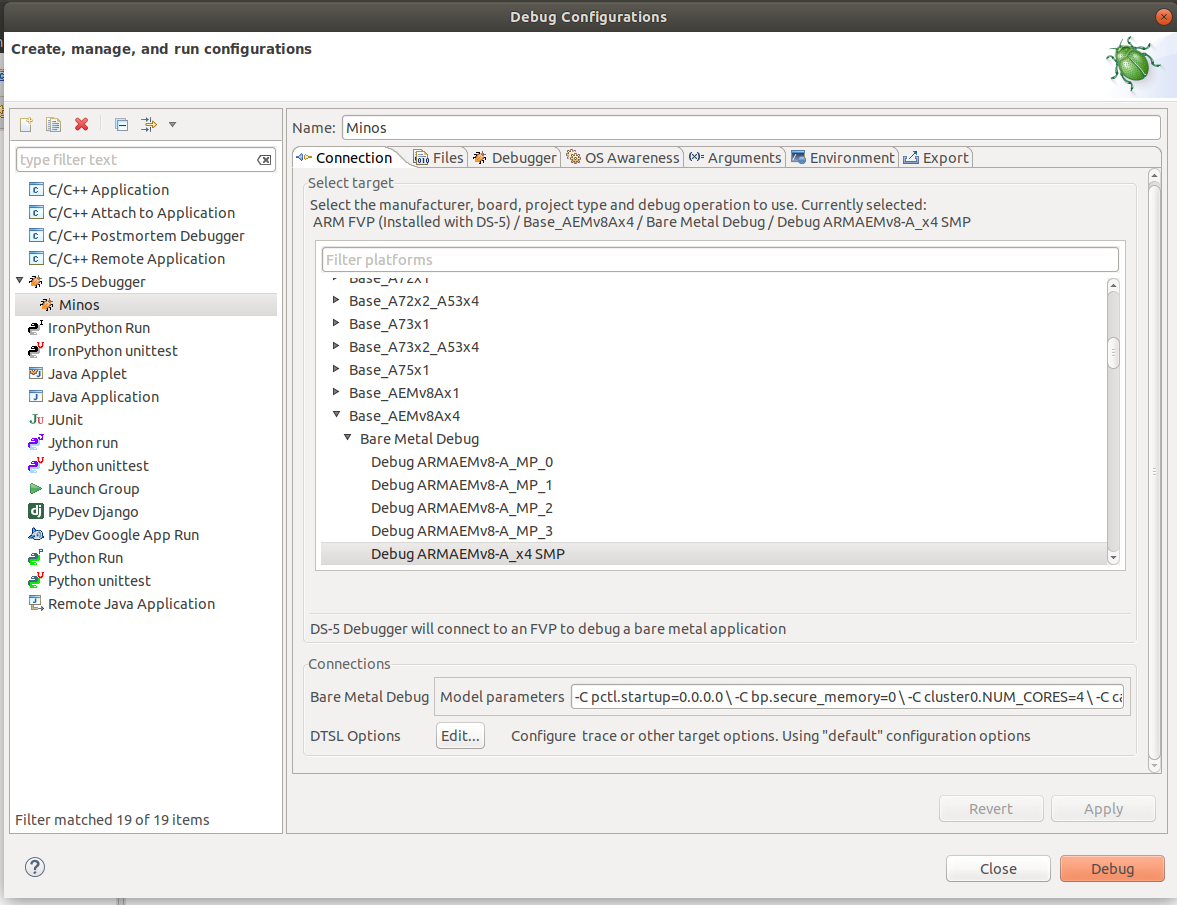Screen dimensions: 1177x905
Task: Open the DTSL Options Edit dialog
Action: [x=459, y=735]
